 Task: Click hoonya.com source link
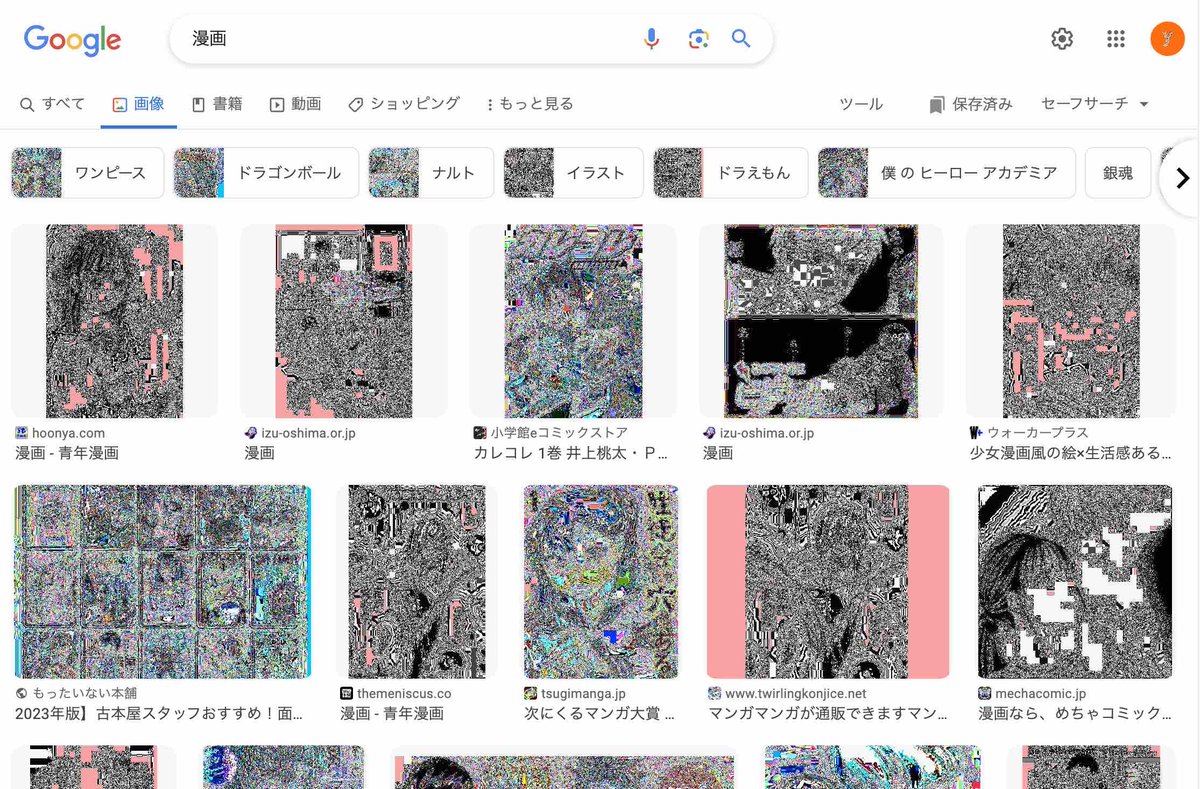point(68,433)
